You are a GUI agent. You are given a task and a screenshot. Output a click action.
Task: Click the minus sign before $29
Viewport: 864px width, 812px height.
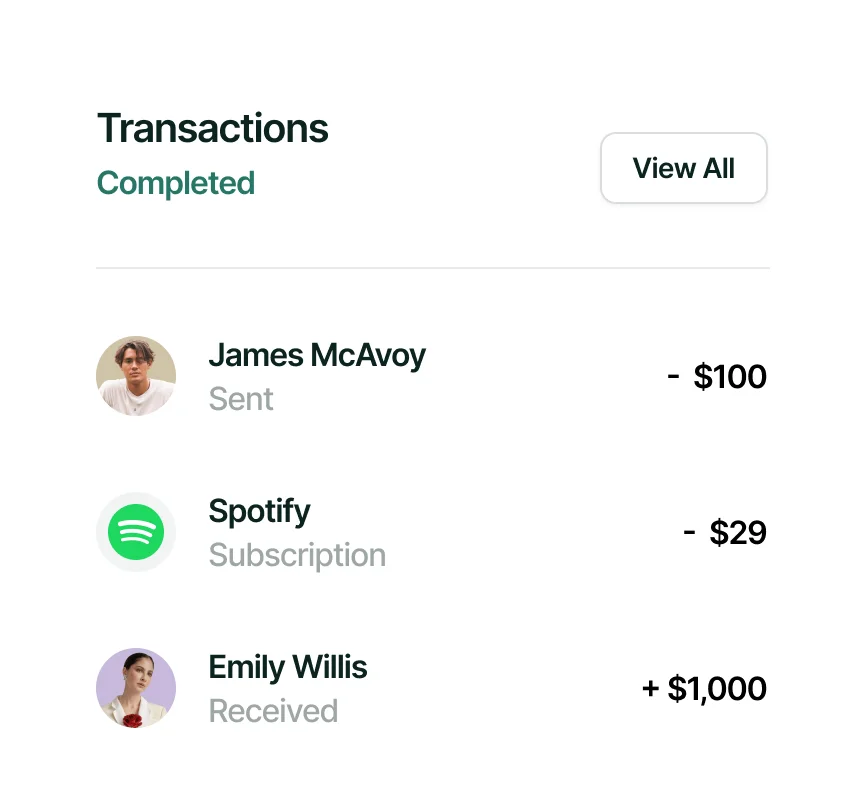[689, 533]
